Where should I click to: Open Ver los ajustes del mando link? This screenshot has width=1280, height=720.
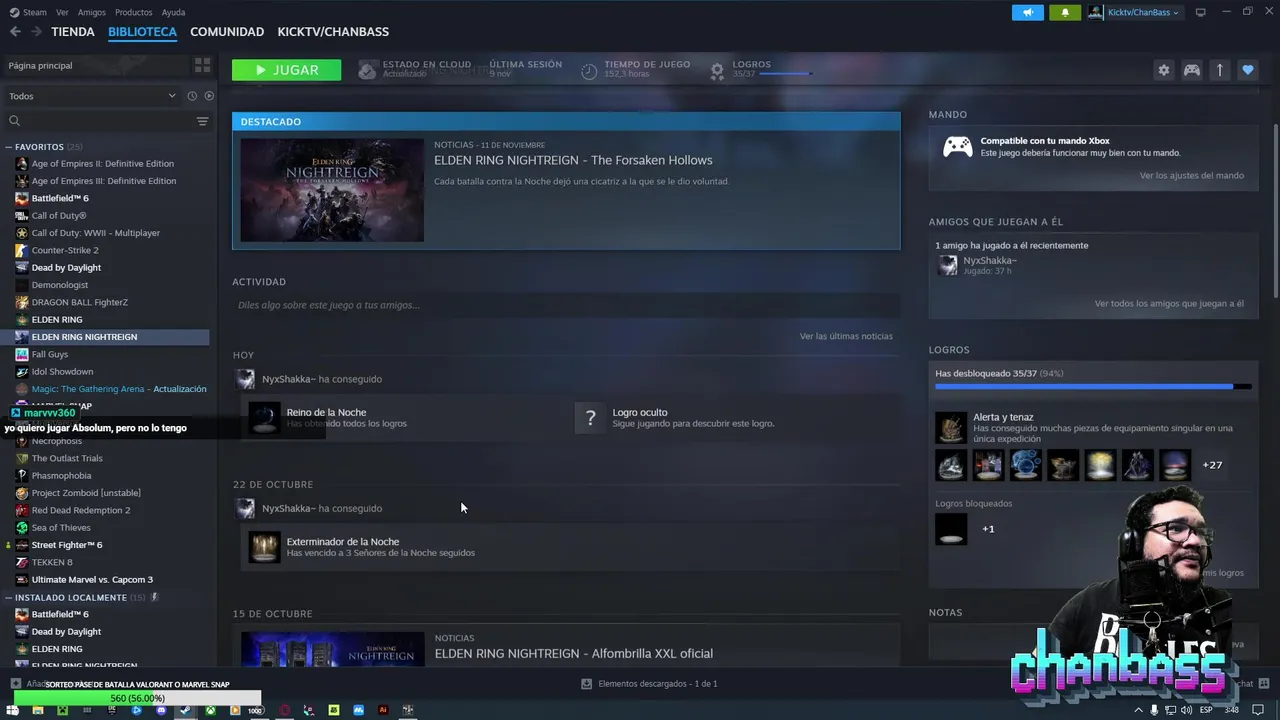(x=1192, y=175)
